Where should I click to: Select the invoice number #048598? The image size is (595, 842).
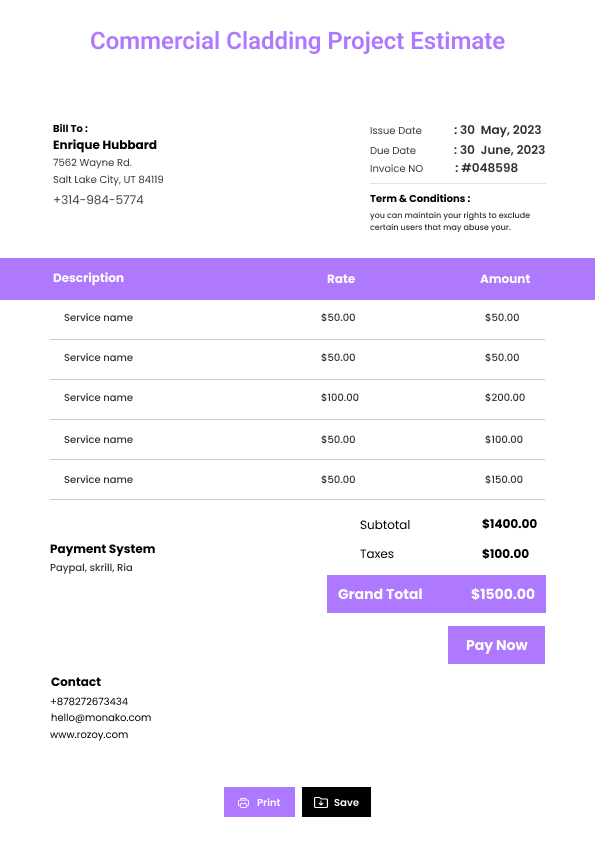pyautogui.click(x=489, y=168)
